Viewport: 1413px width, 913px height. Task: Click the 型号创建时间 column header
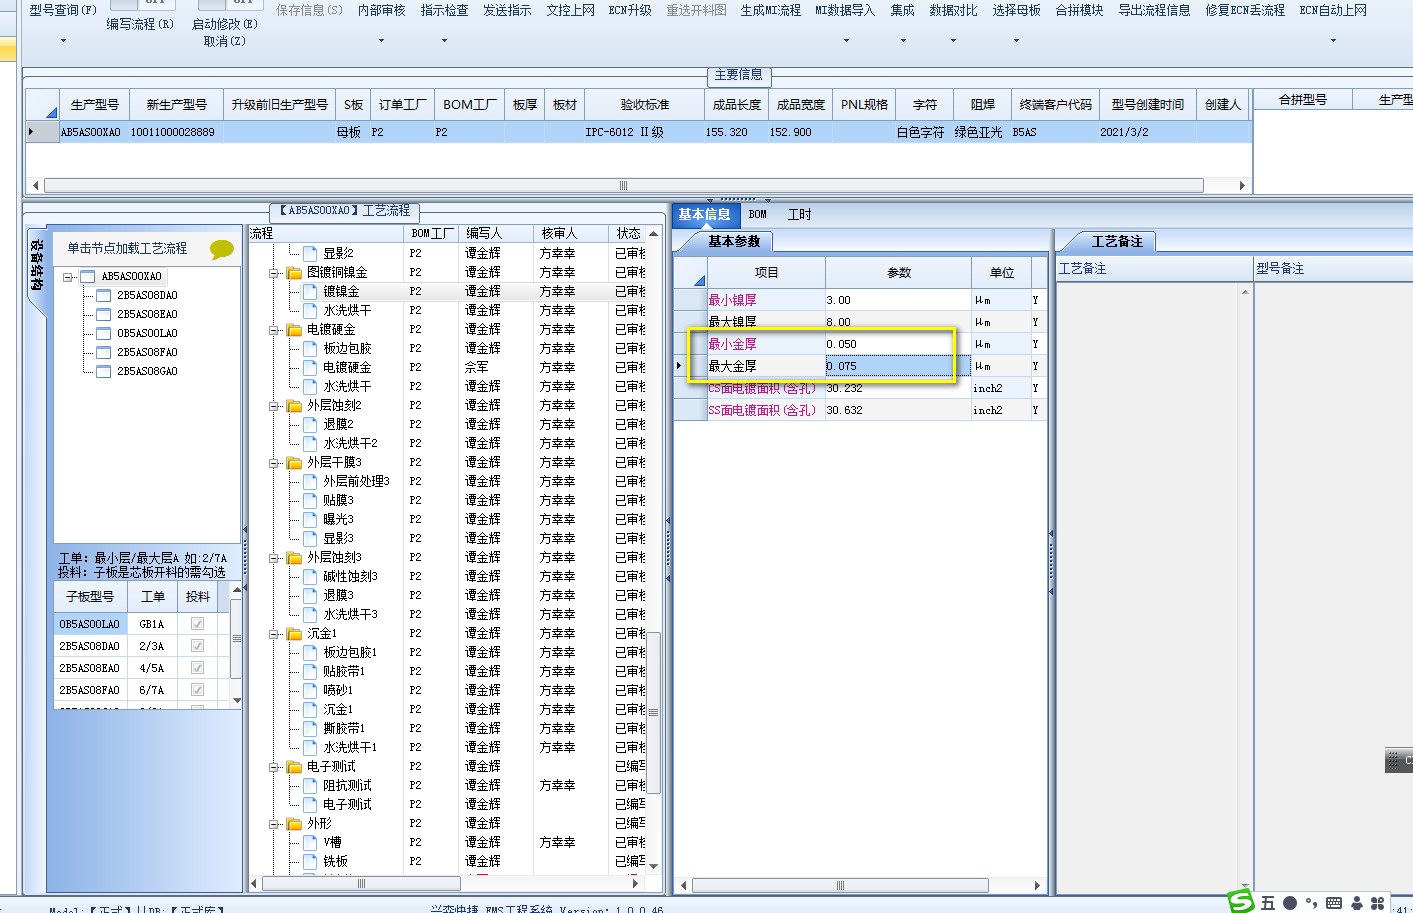(1148, 104)
